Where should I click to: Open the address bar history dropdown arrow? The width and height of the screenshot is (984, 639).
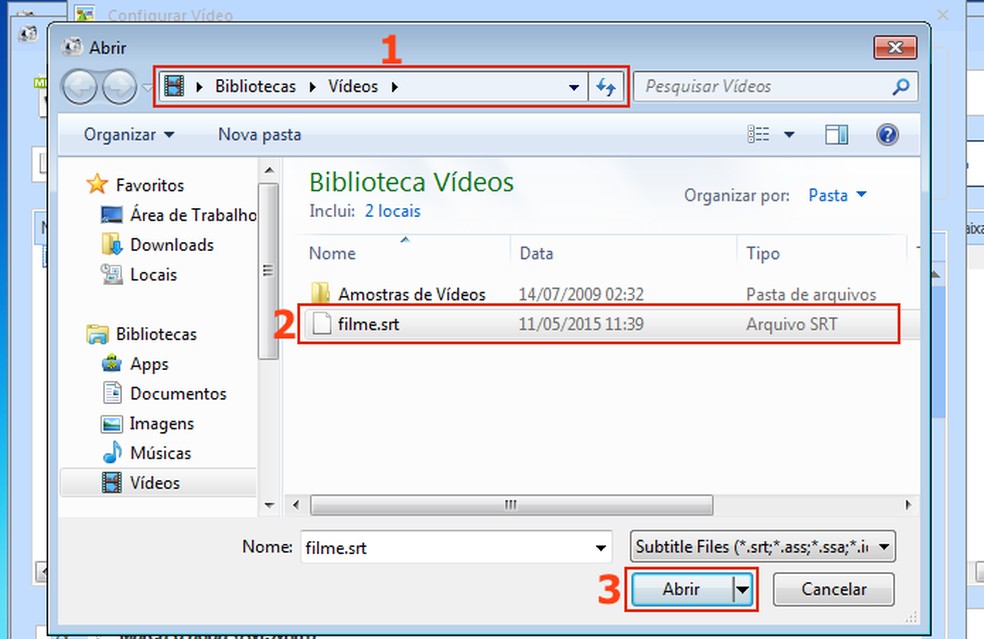[574, 87]
